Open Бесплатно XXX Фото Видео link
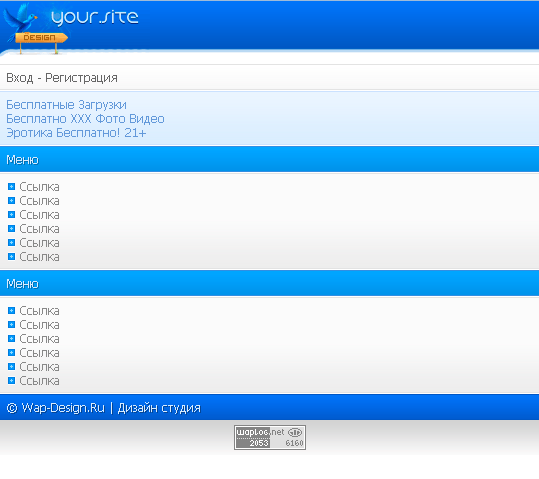The width and height of the screenshot is (539, 479). coord(85,119)
